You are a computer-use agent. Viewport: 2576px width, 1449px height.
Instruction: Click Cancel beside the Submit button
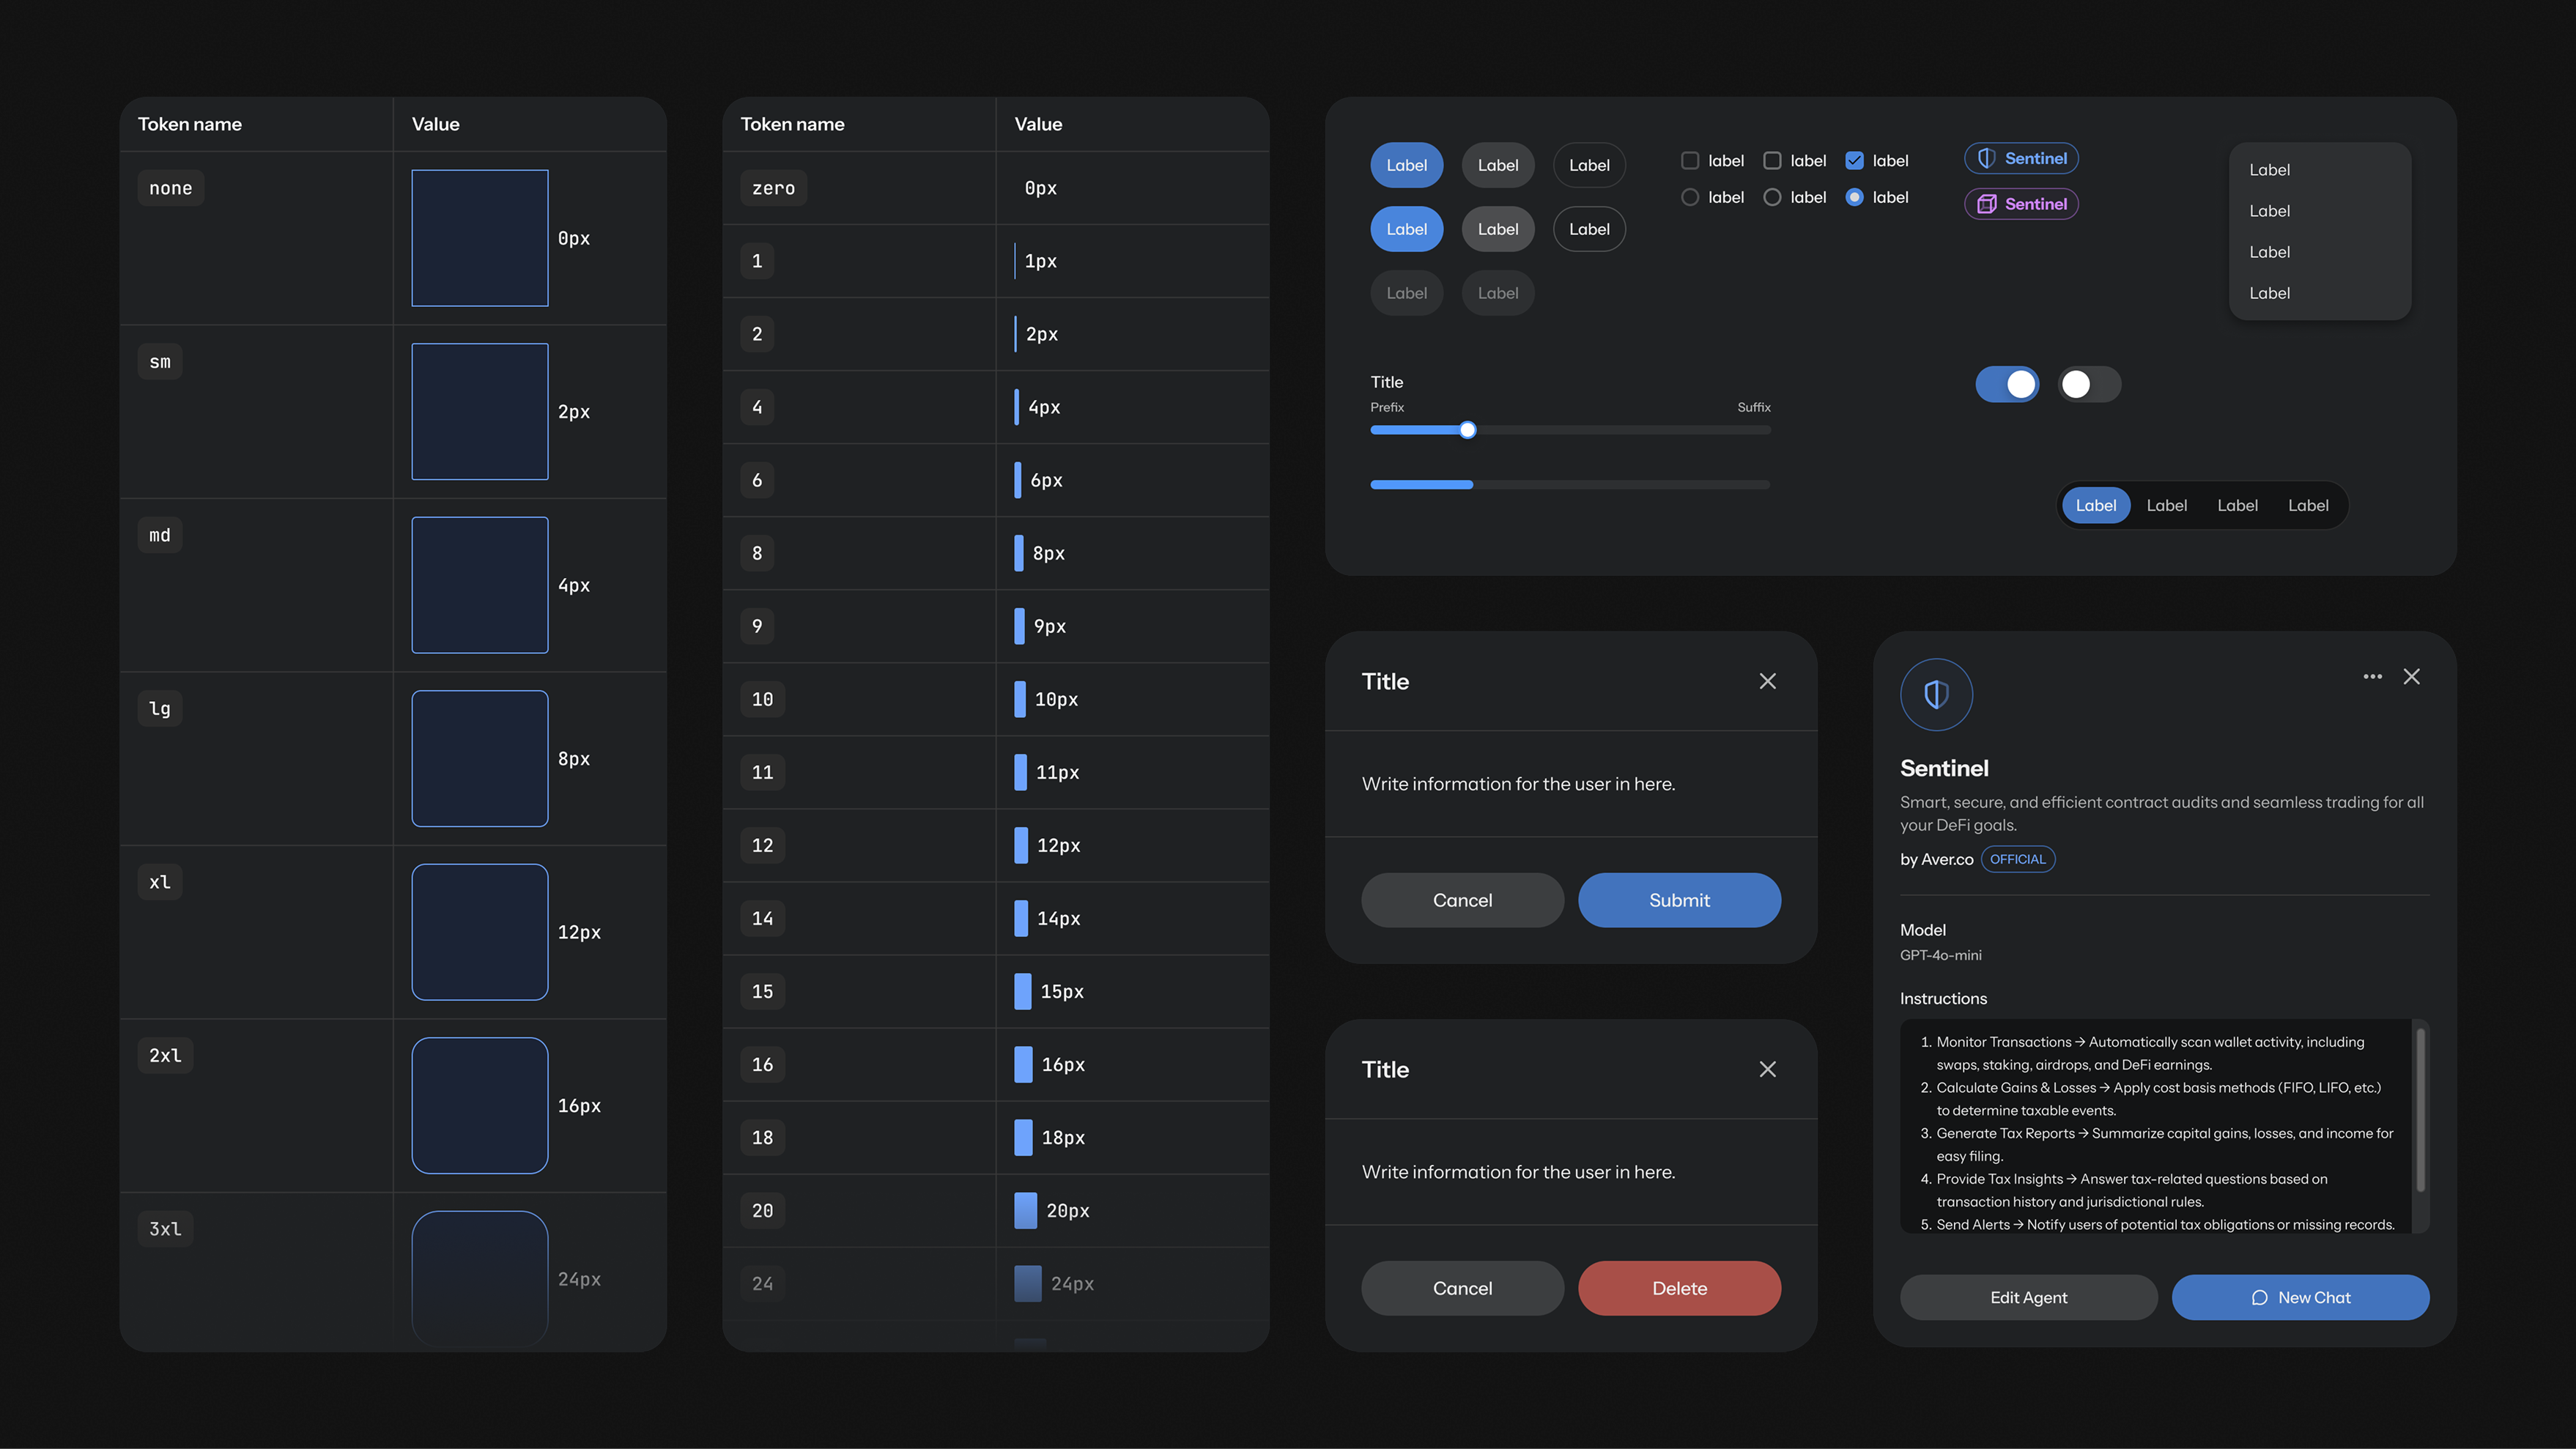1462,900
